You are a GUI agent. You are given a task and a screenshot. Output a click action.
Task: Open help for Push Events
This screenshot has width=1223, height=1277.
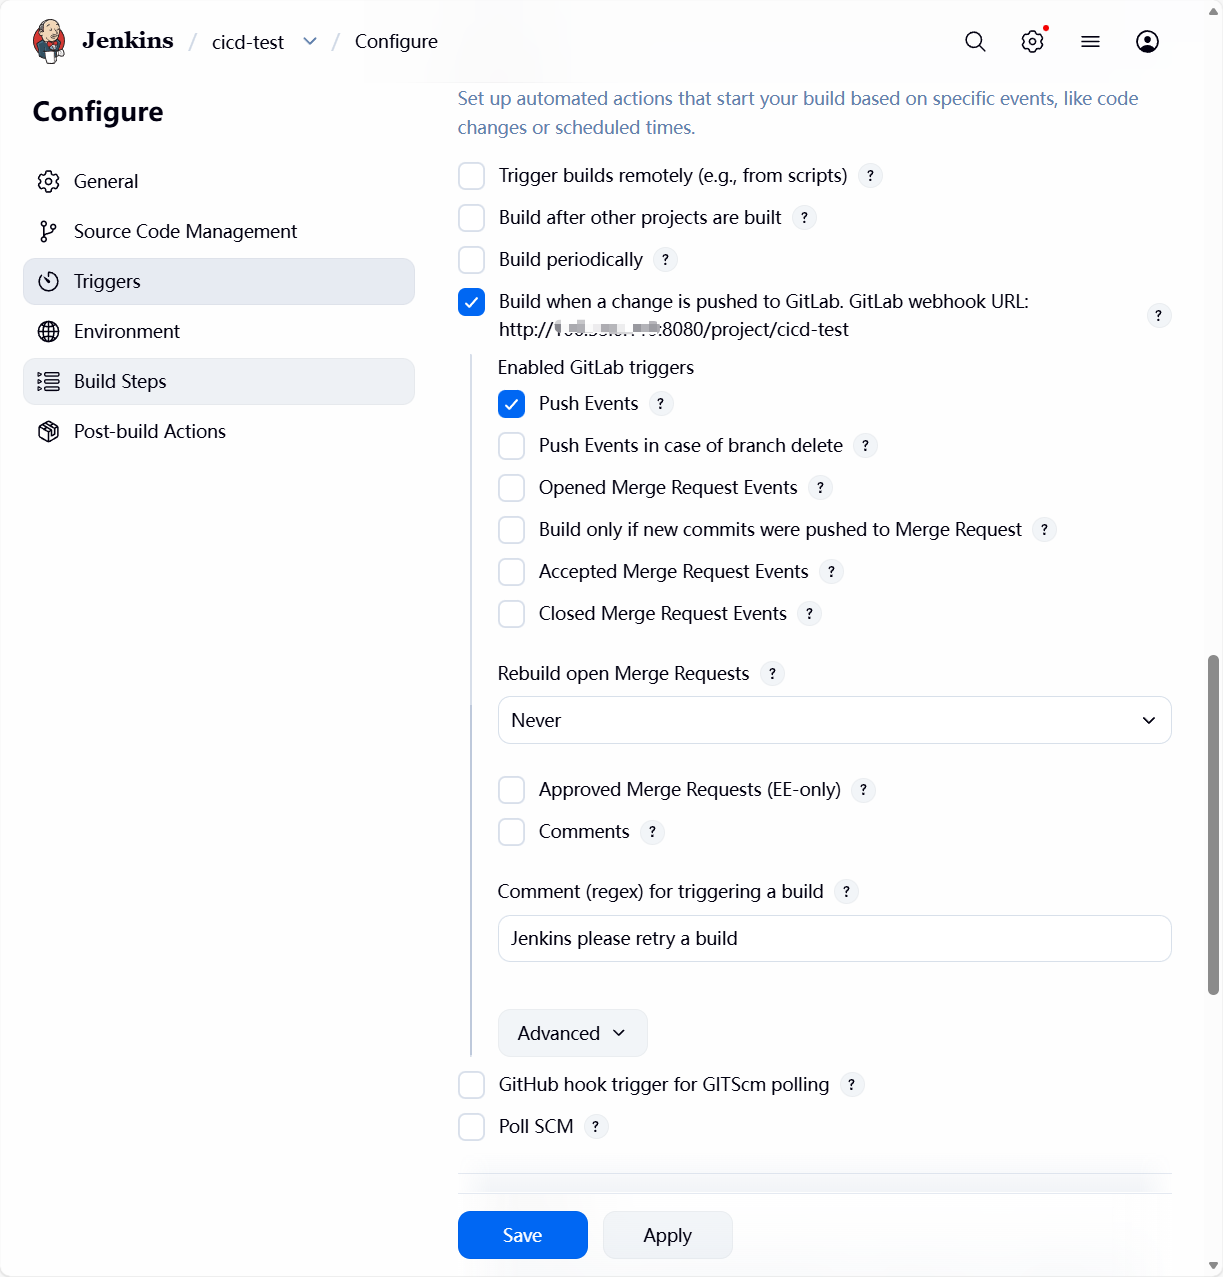point(660,404)
